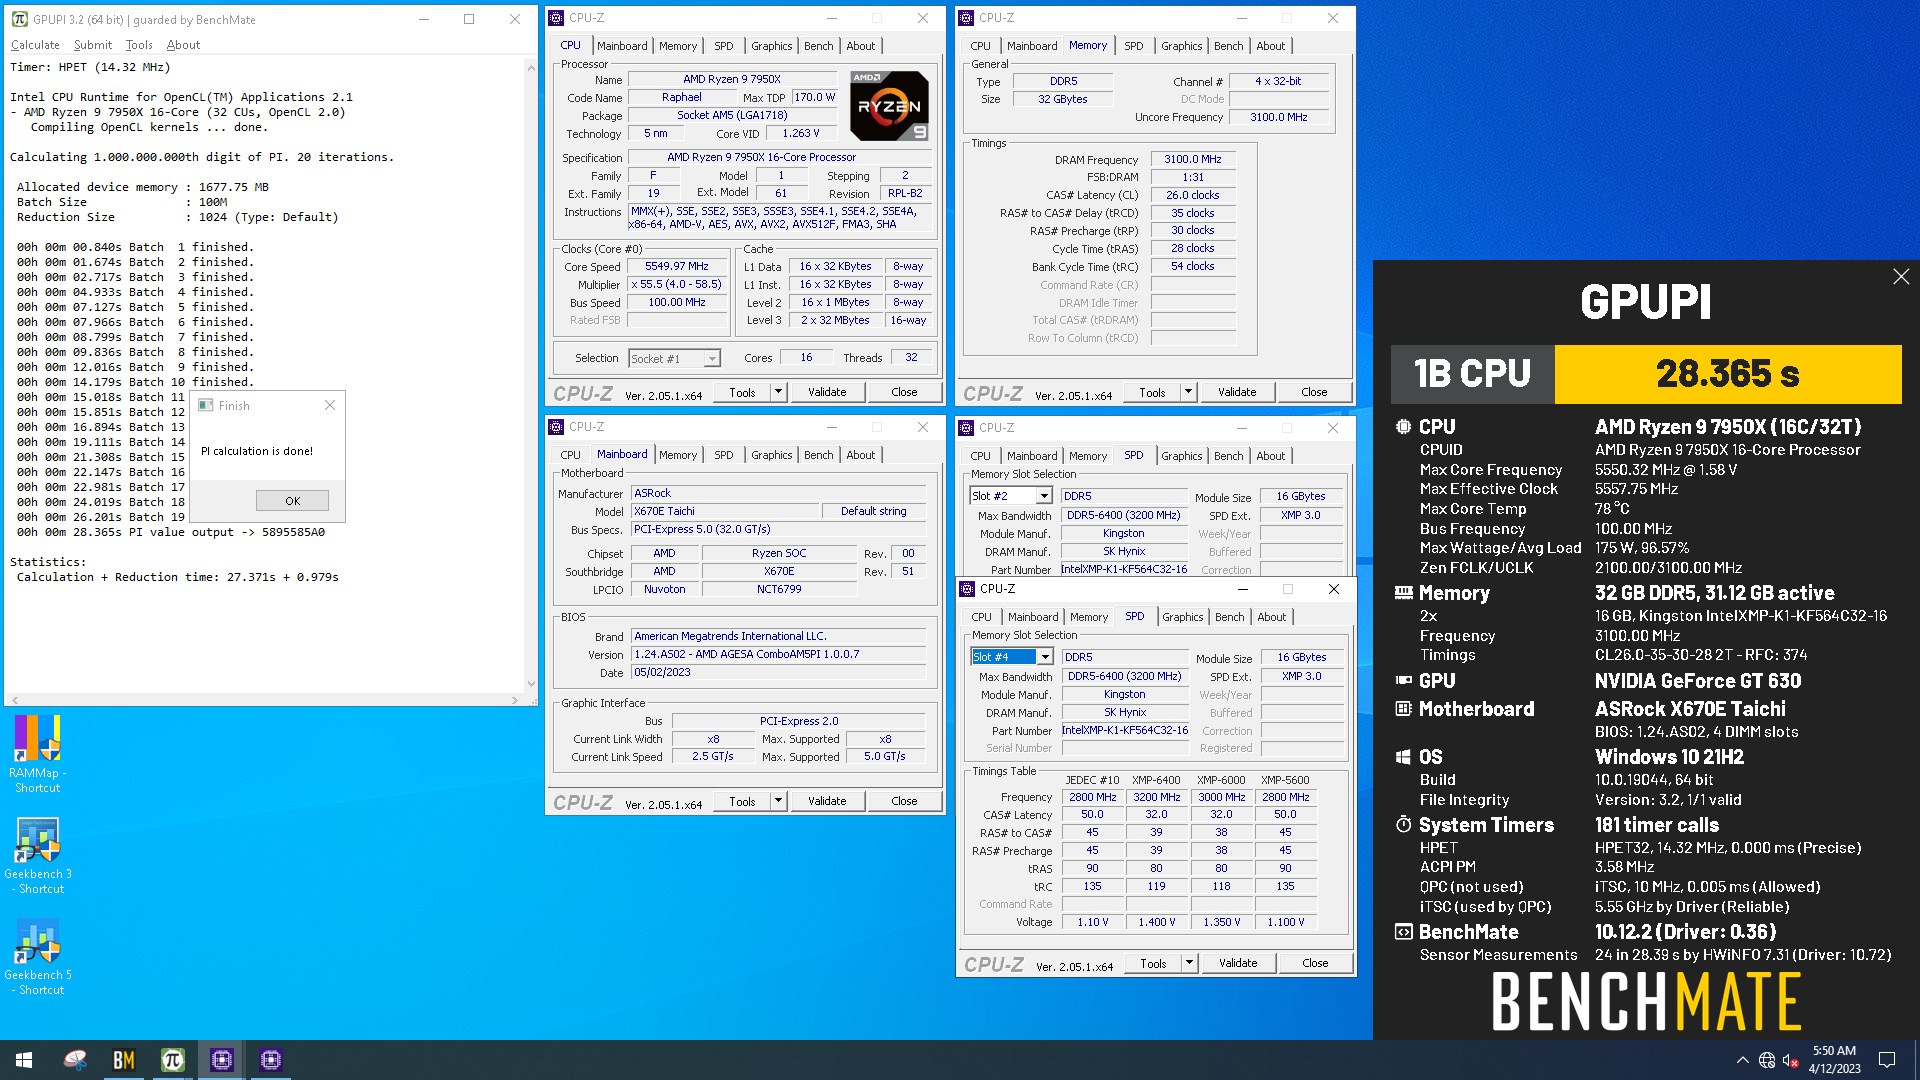Click the first CPU-Z taskbar icon

pos(221,1060)
